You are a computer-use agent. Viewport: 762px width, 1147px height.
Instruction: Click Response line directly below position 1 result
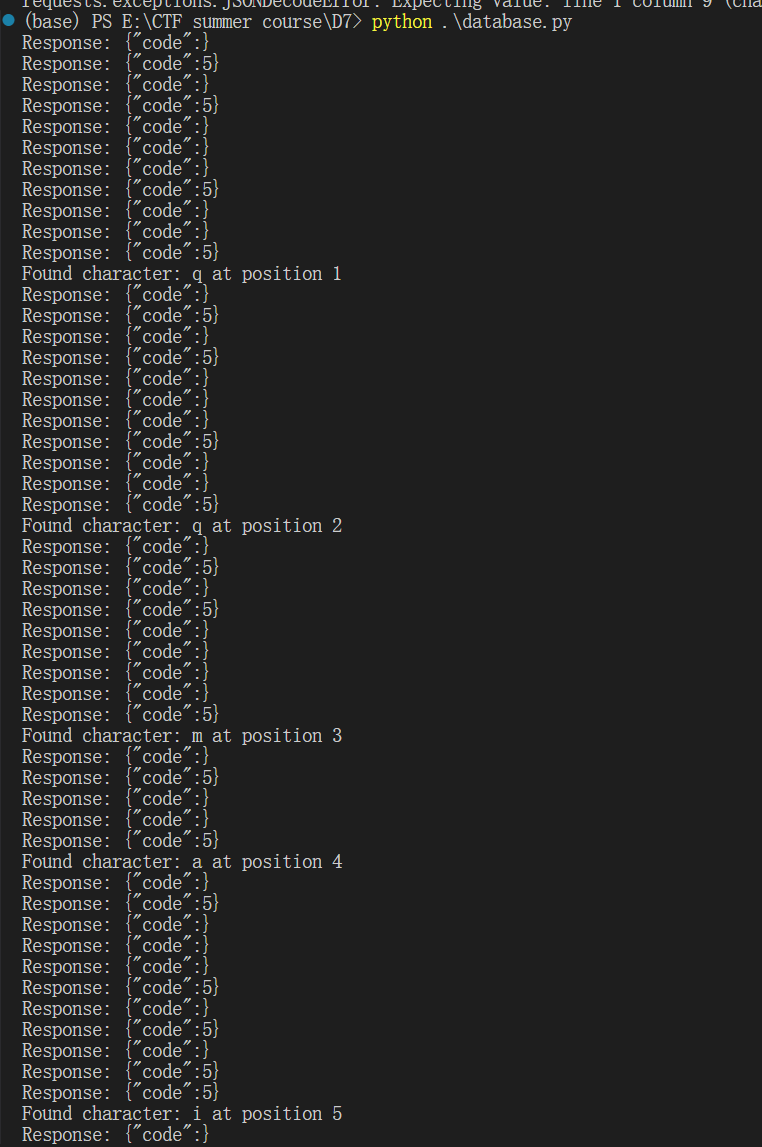[x=115, y=295]
